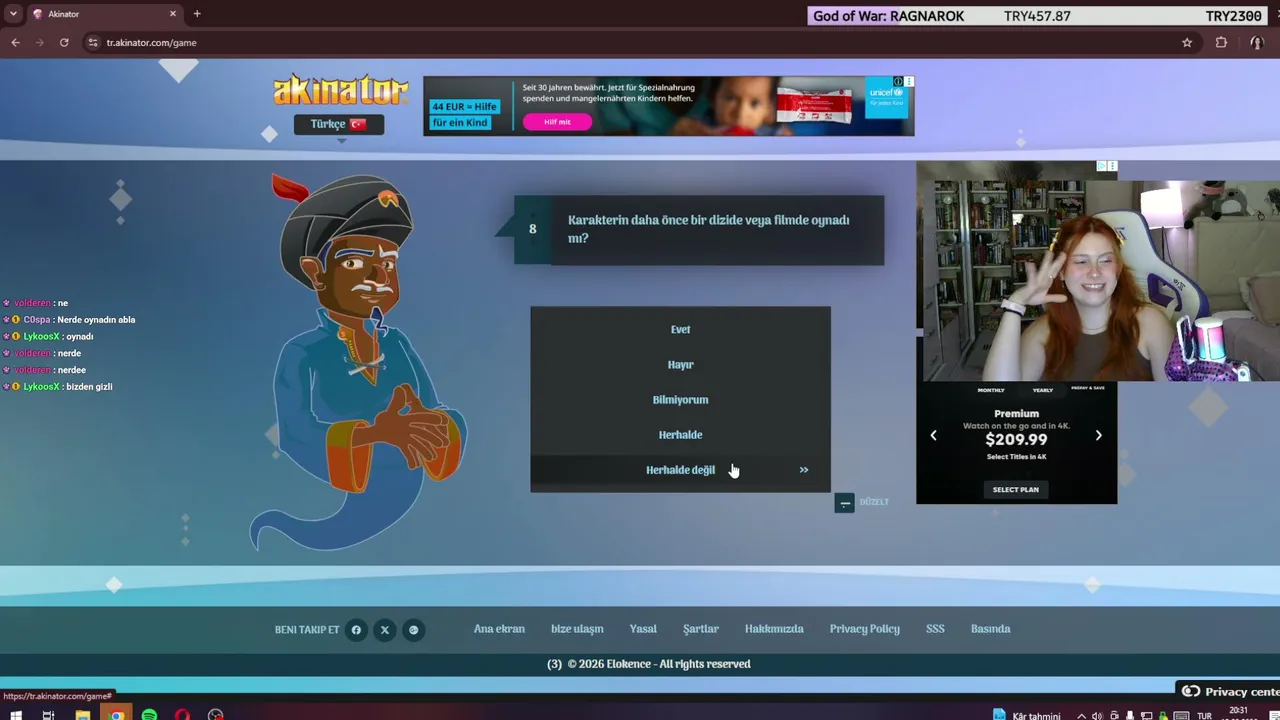This screenshot has height=720, width=1280.
Task: Open the Windows Start menu
Action: coord(16,715)
